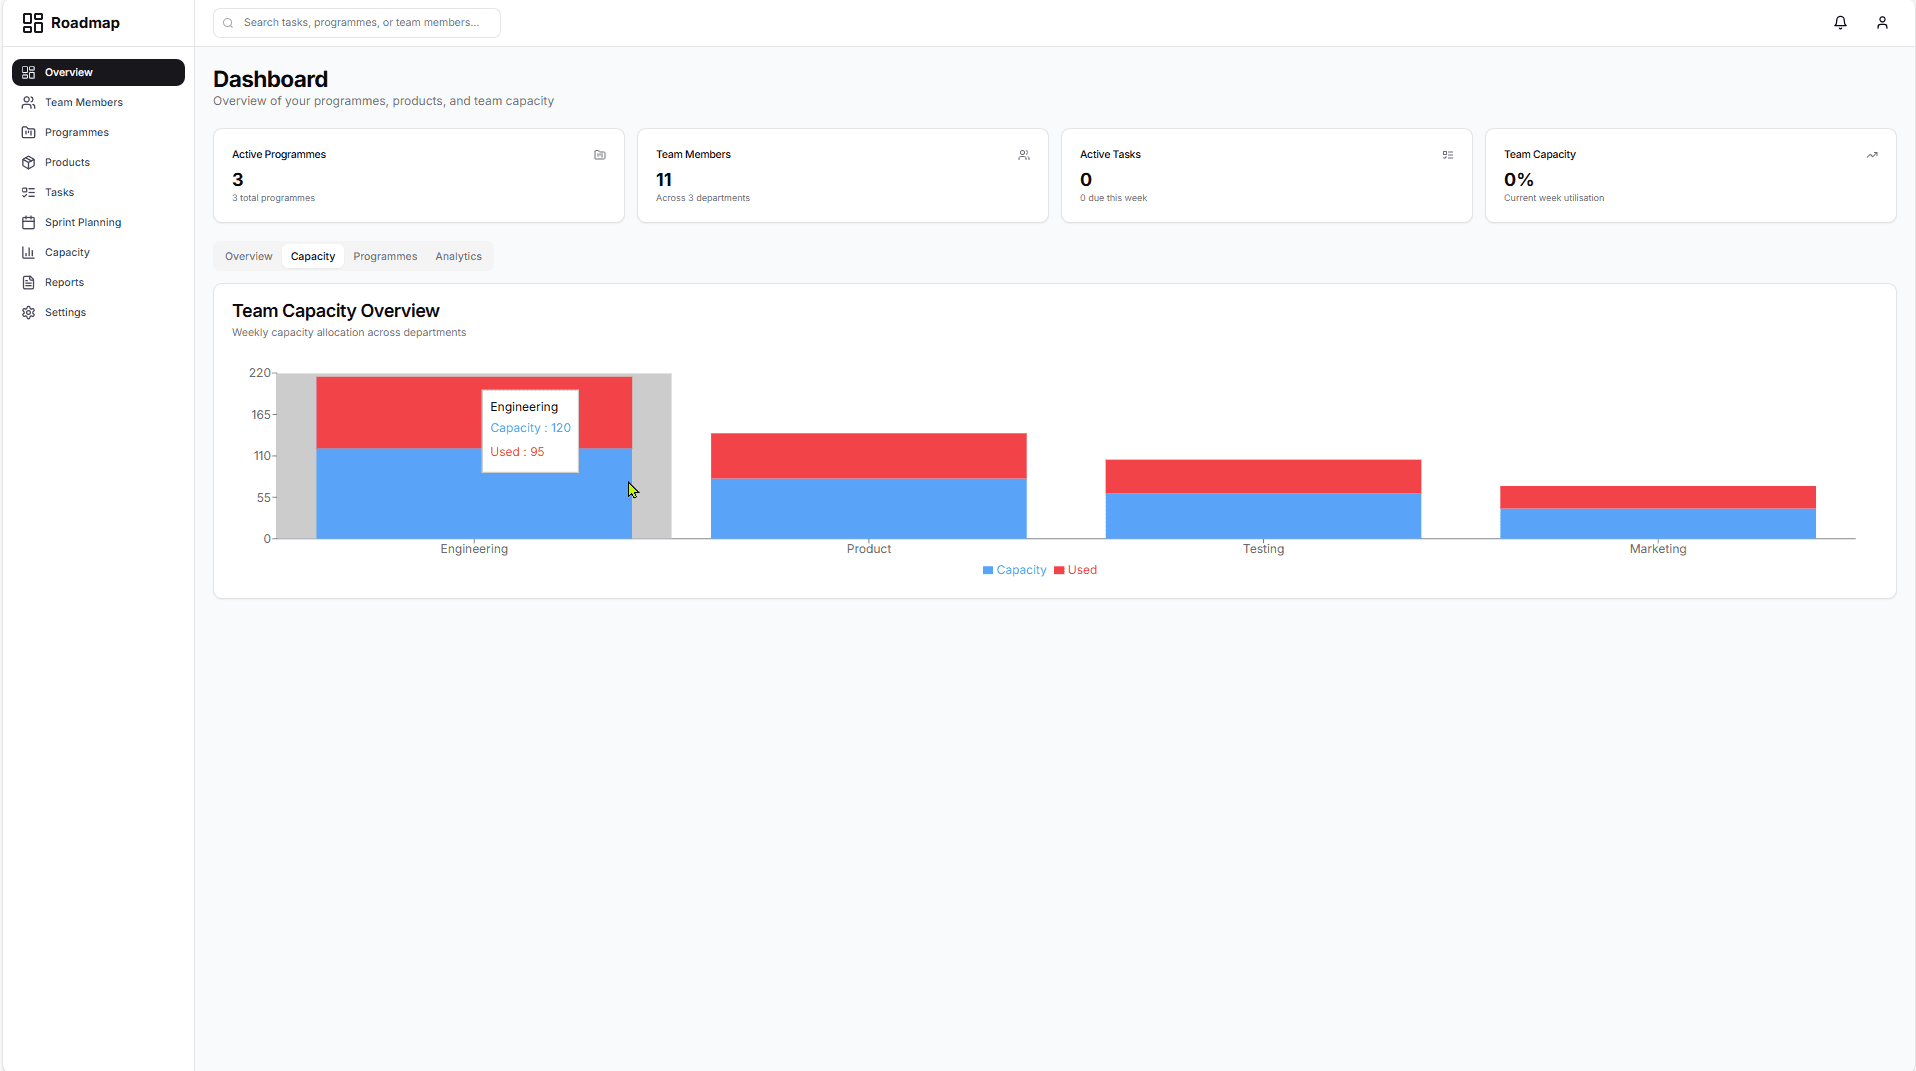
Task: Select the Capacity bar-chart icon in sidebar
Action: 27,252
